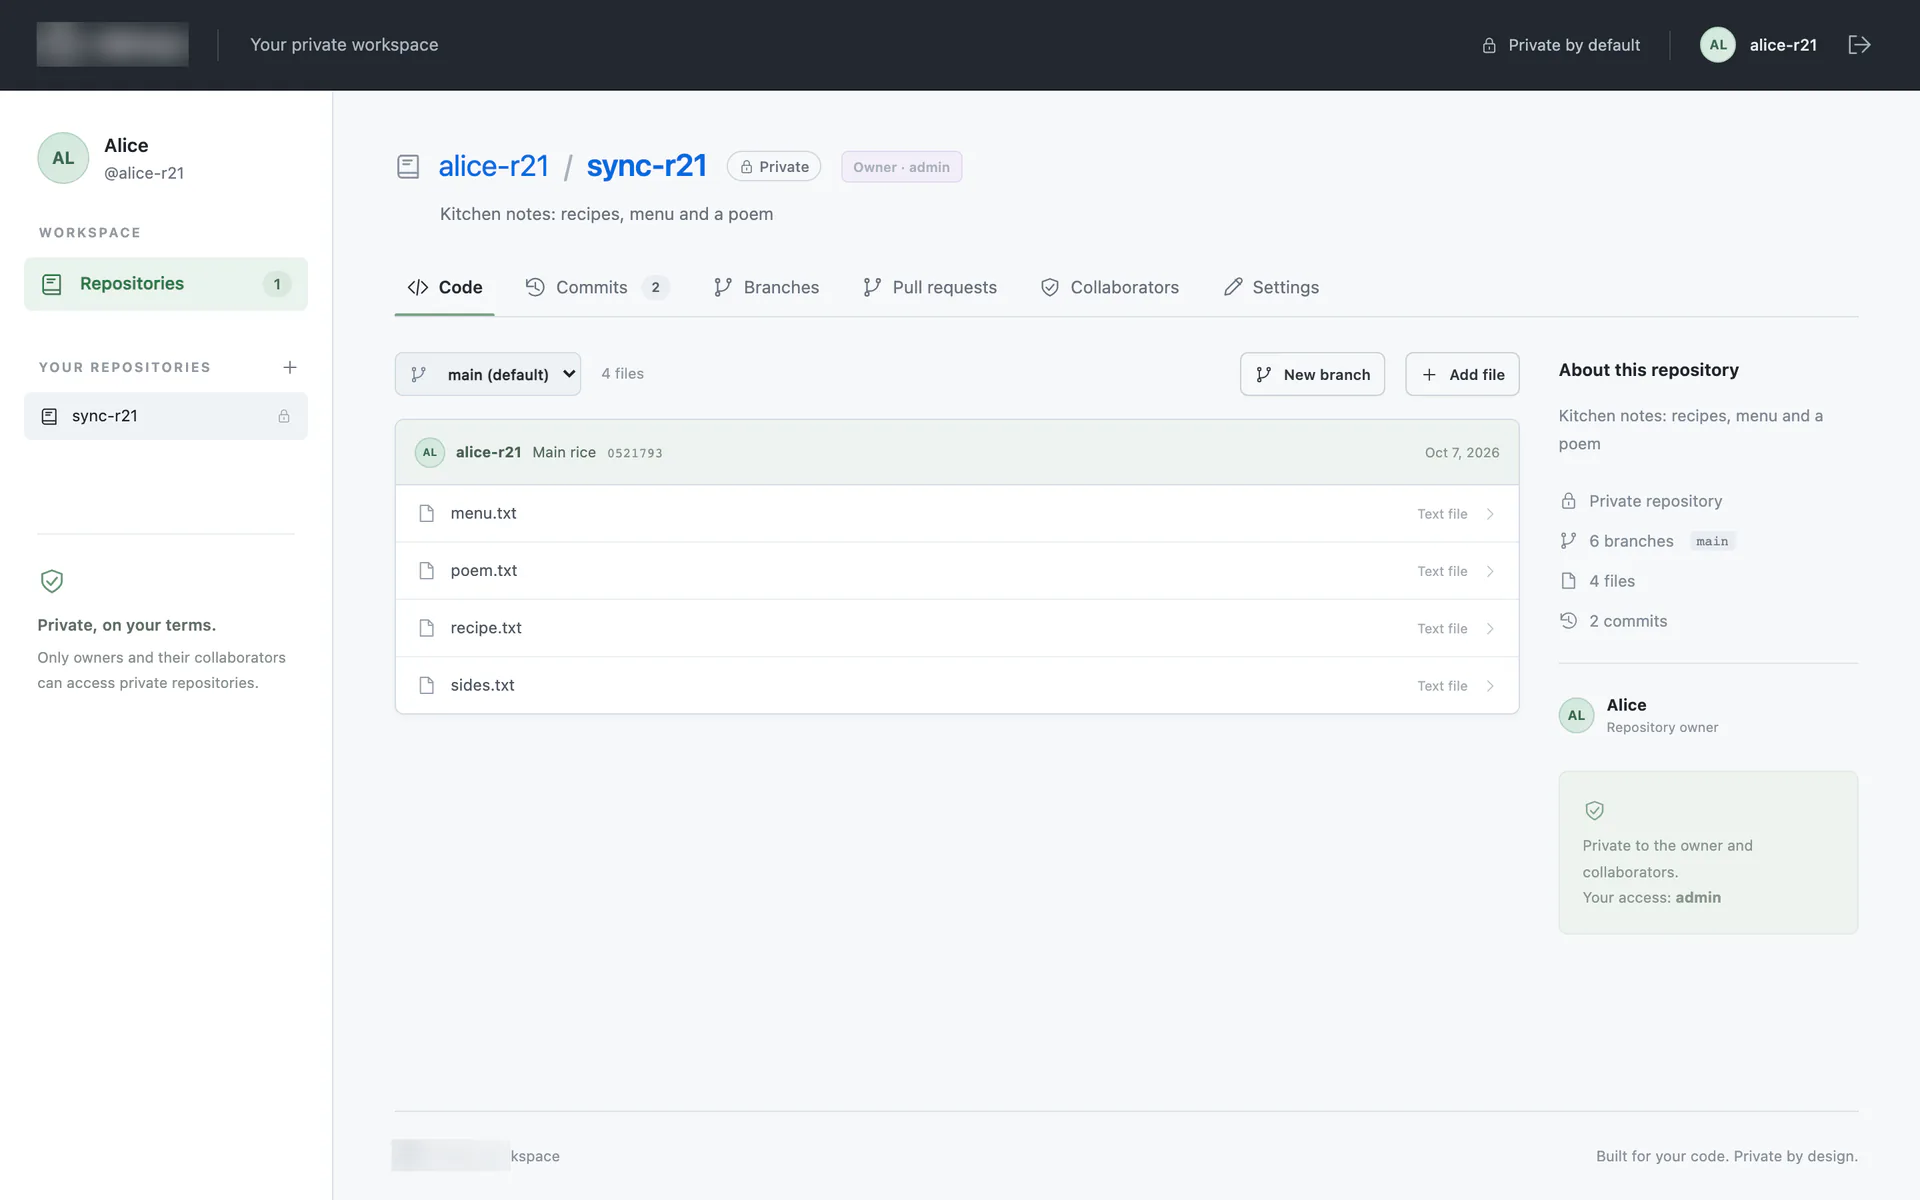Screen dimensions: 1920x1200
Task: Expand the recipe.txt row chevron
Action: 1490,629
